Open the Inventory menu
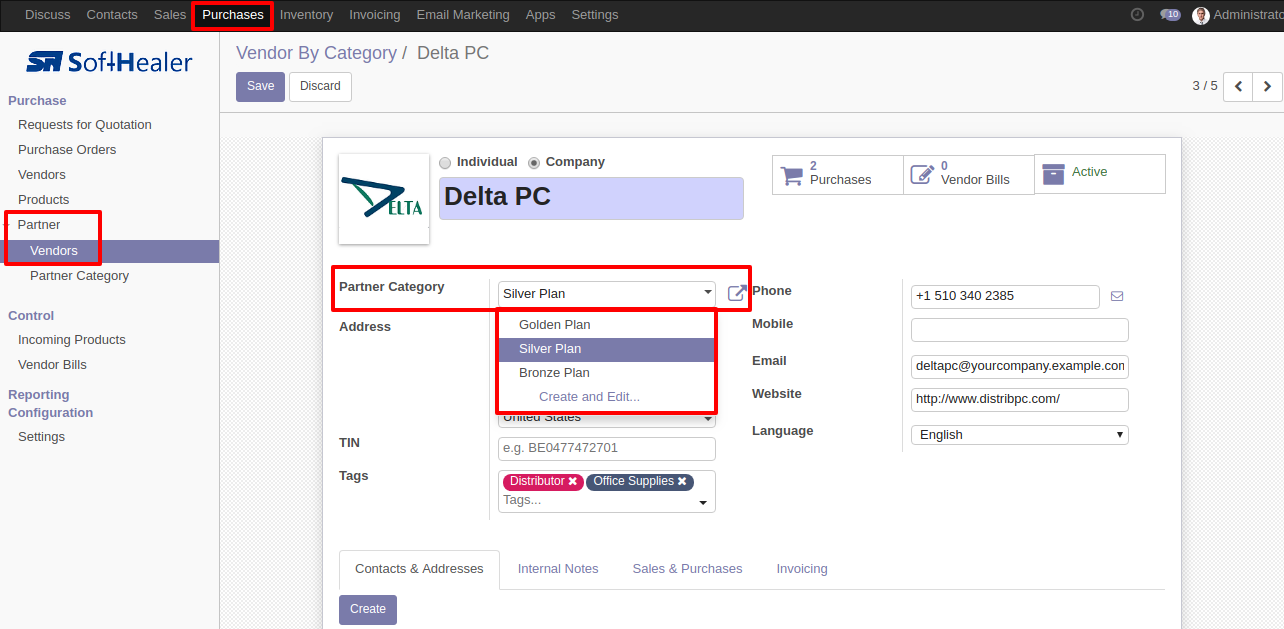 tap(306, 15)
